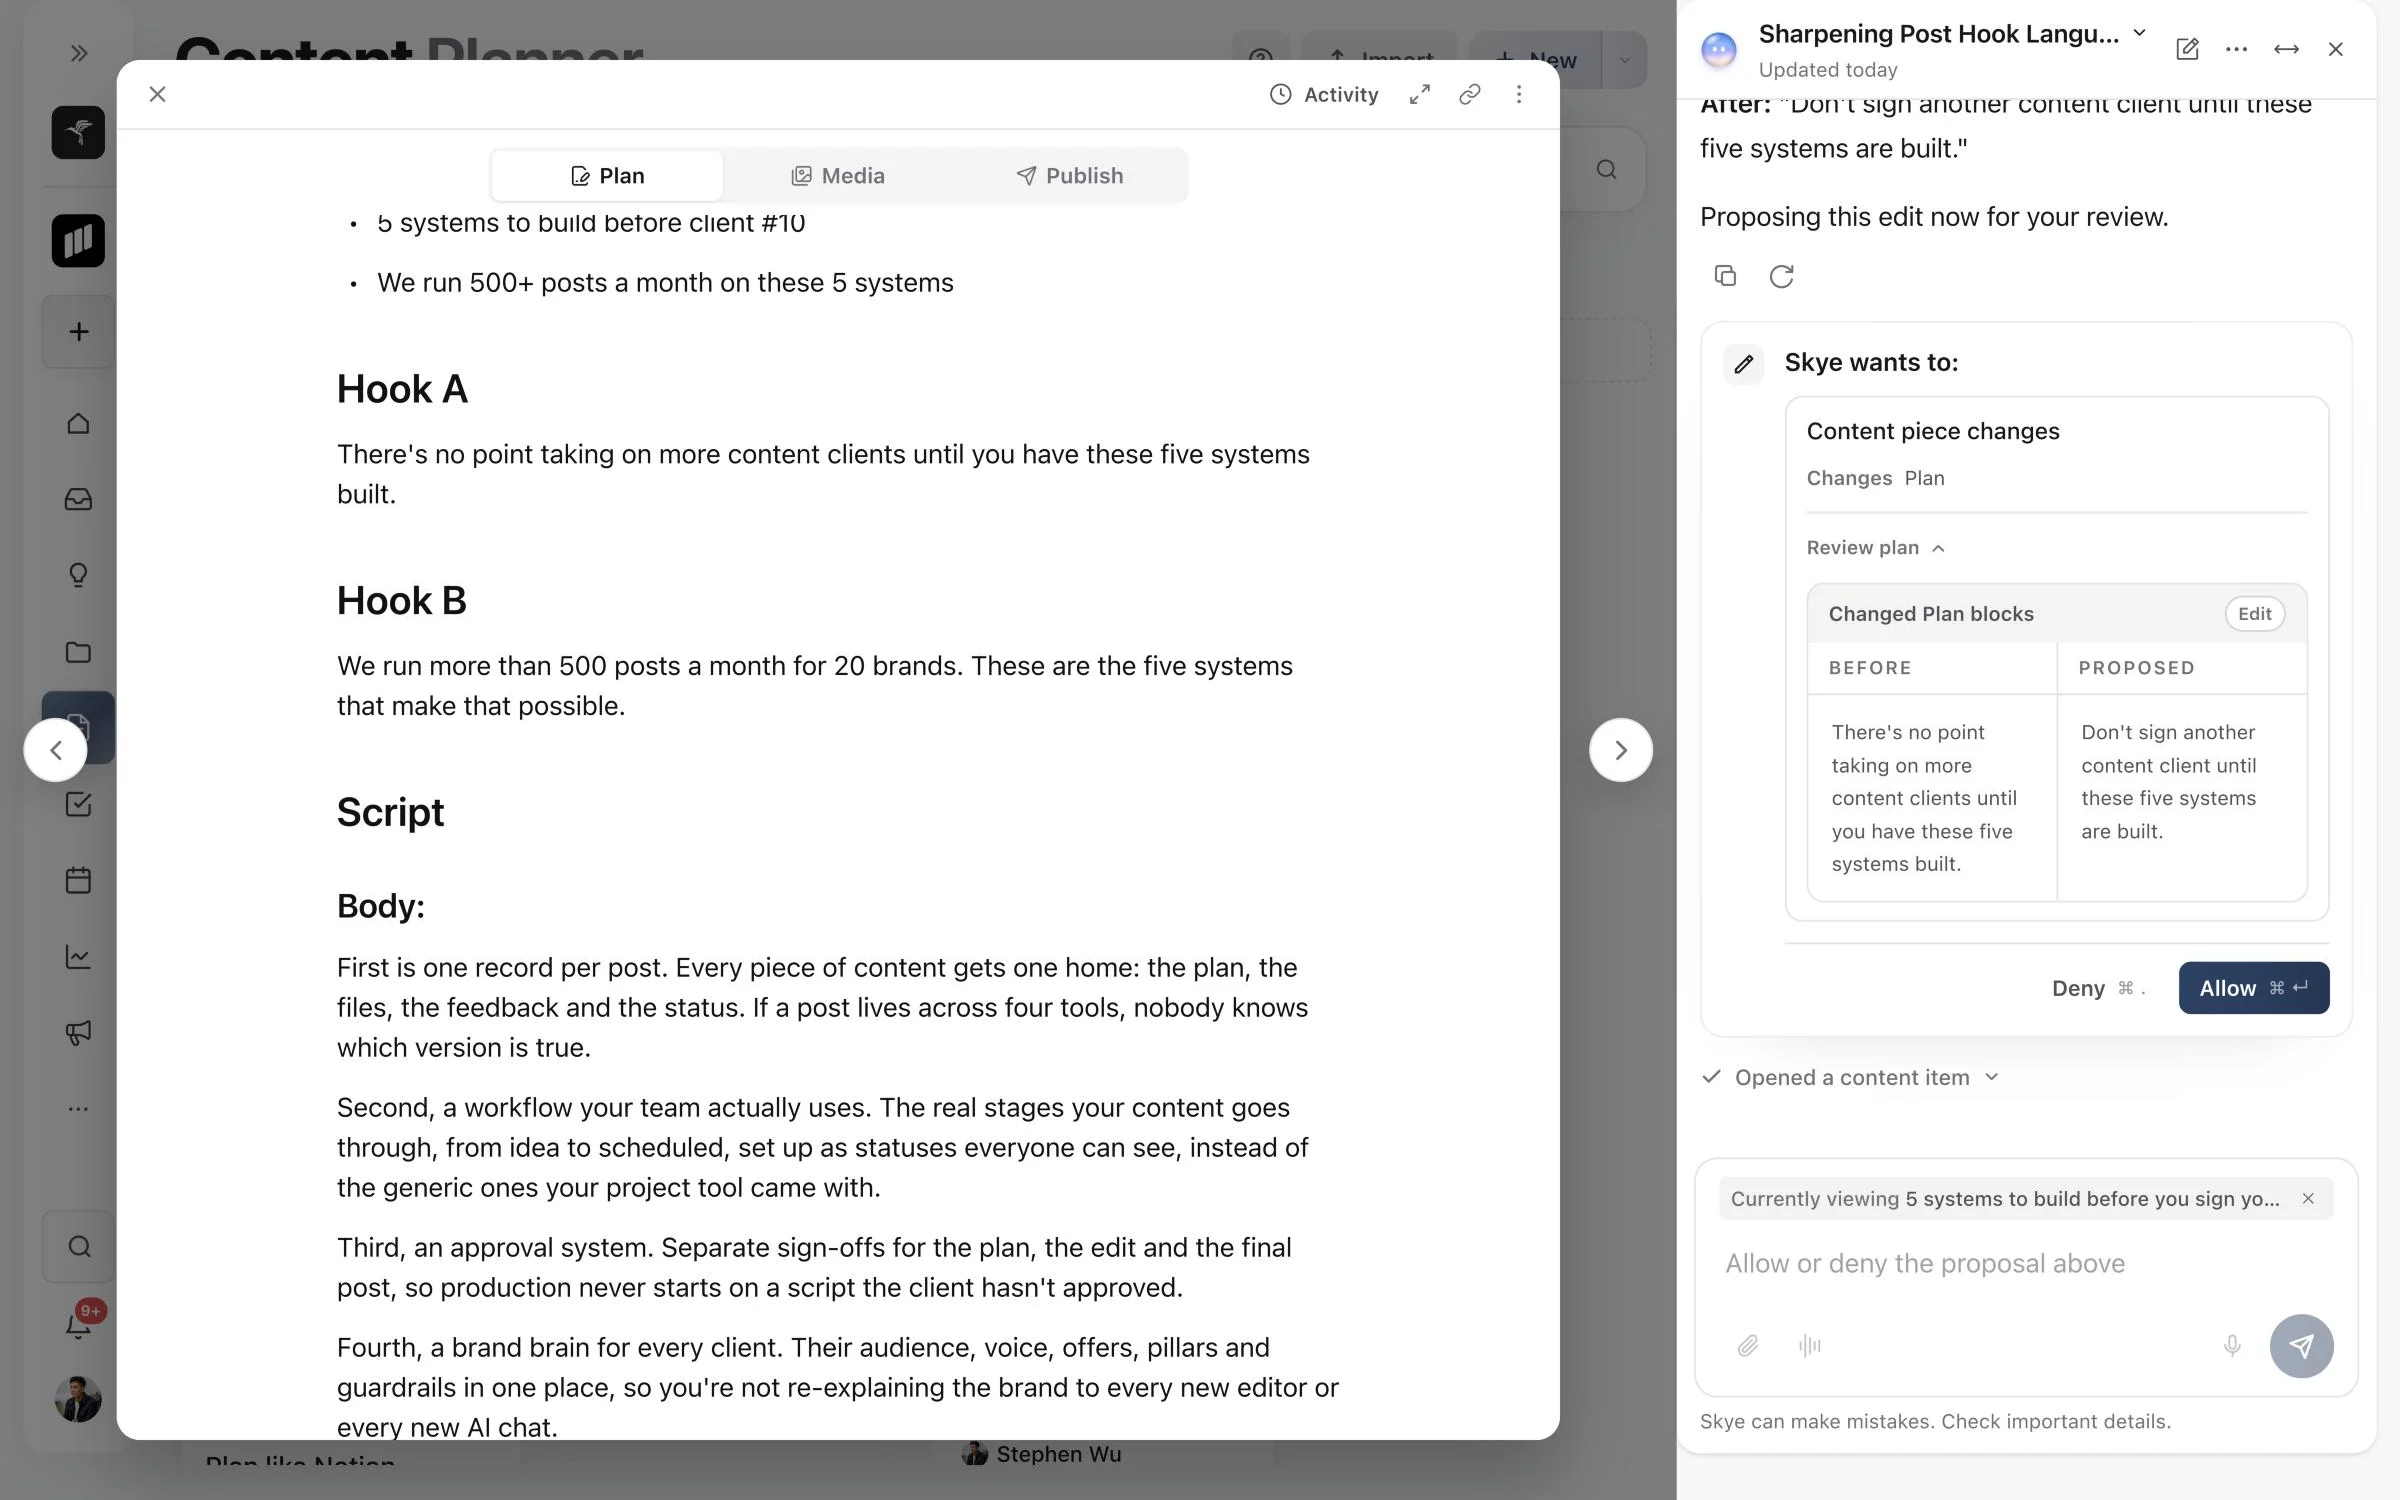Click Edit on Changed Plan blocks
The height and width of the screenshot is (1500, 2400).
click(x=2255, y=614)
